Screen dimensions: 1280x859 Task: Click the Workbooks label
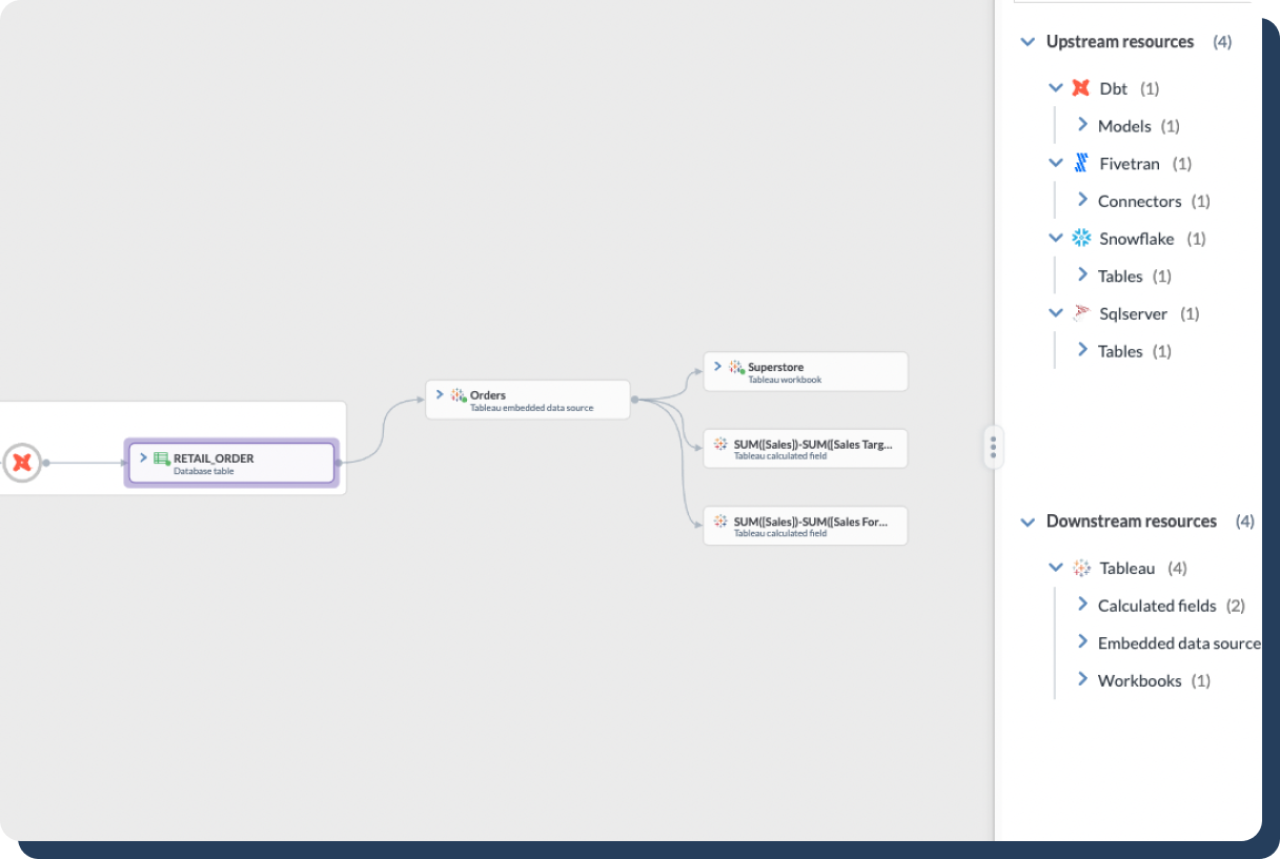pos(1139,681)
